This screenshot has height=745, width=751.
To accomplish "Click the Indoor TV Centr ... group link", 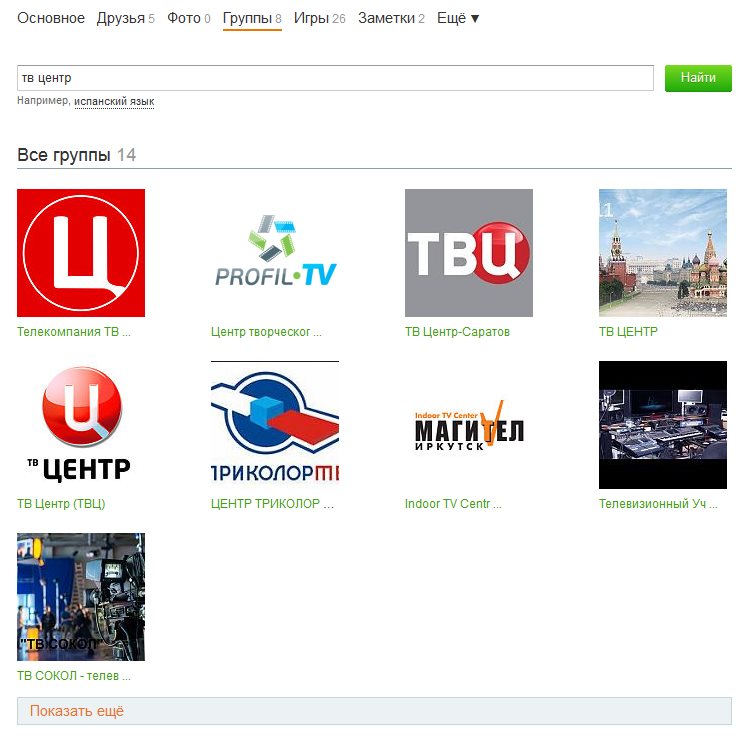I will tap(453, 504).
